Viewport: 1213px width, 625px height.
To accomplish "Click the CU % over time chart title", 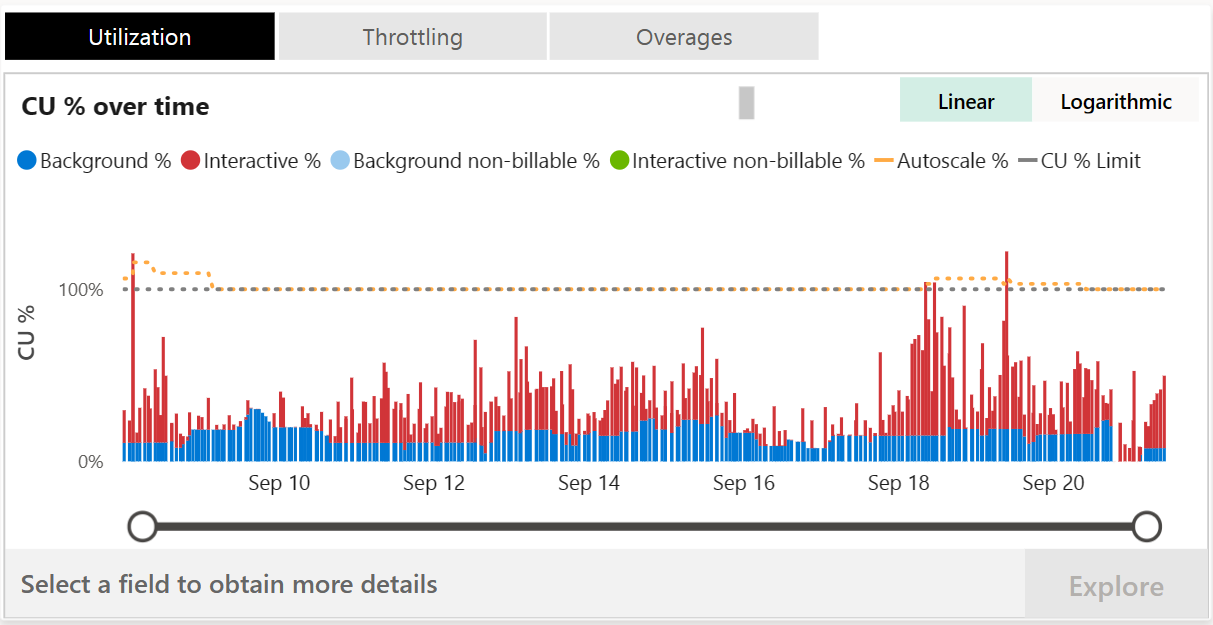I will coord(113,106).
